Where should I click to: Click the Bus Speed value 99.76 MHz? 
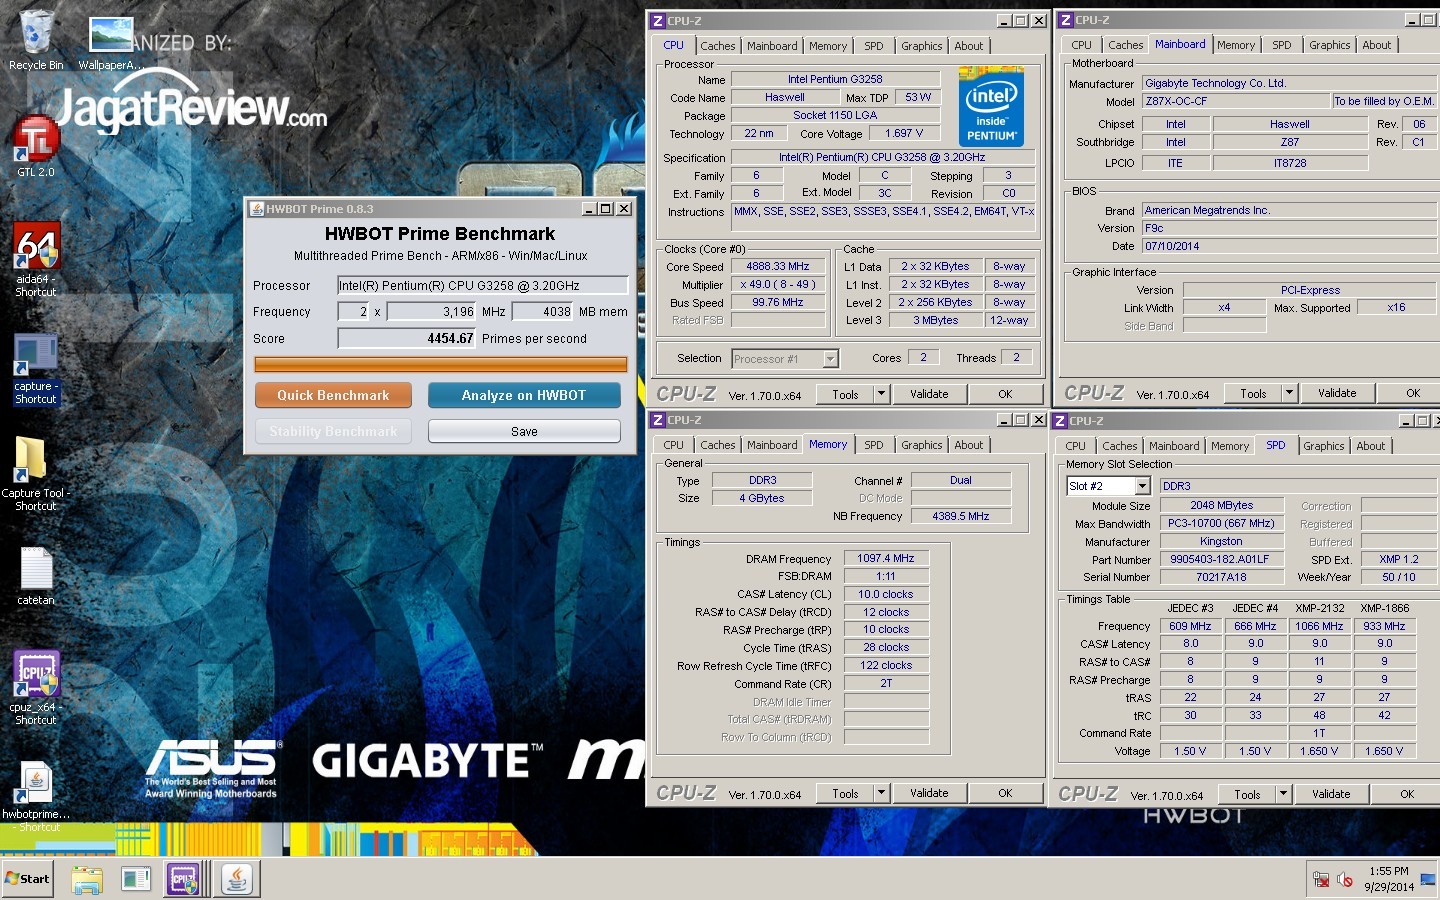(777, 303)
